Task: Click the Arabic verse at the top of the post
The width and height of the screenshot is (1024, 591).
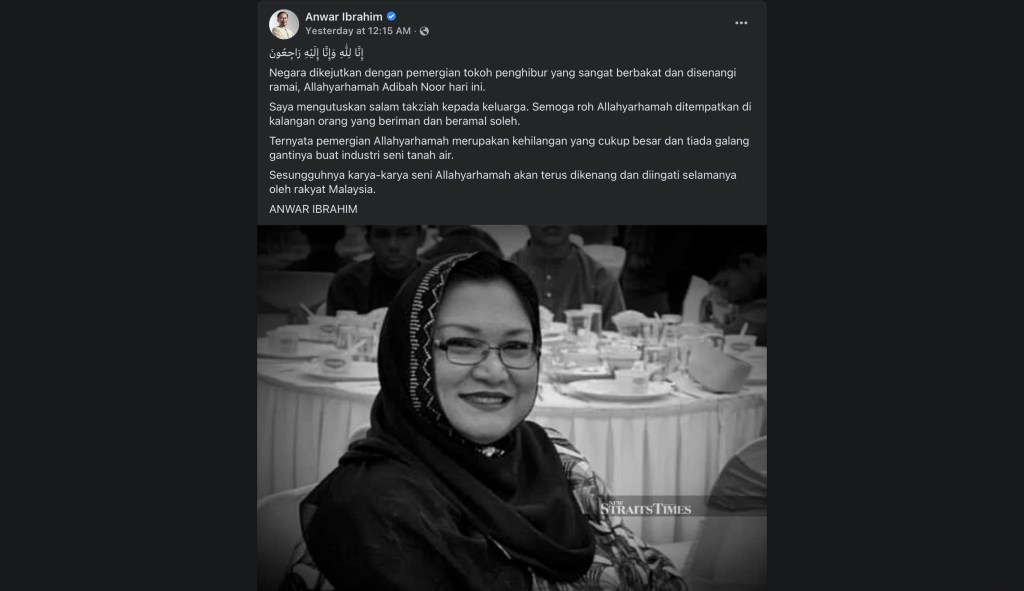Action: click(x=316, y=52)
